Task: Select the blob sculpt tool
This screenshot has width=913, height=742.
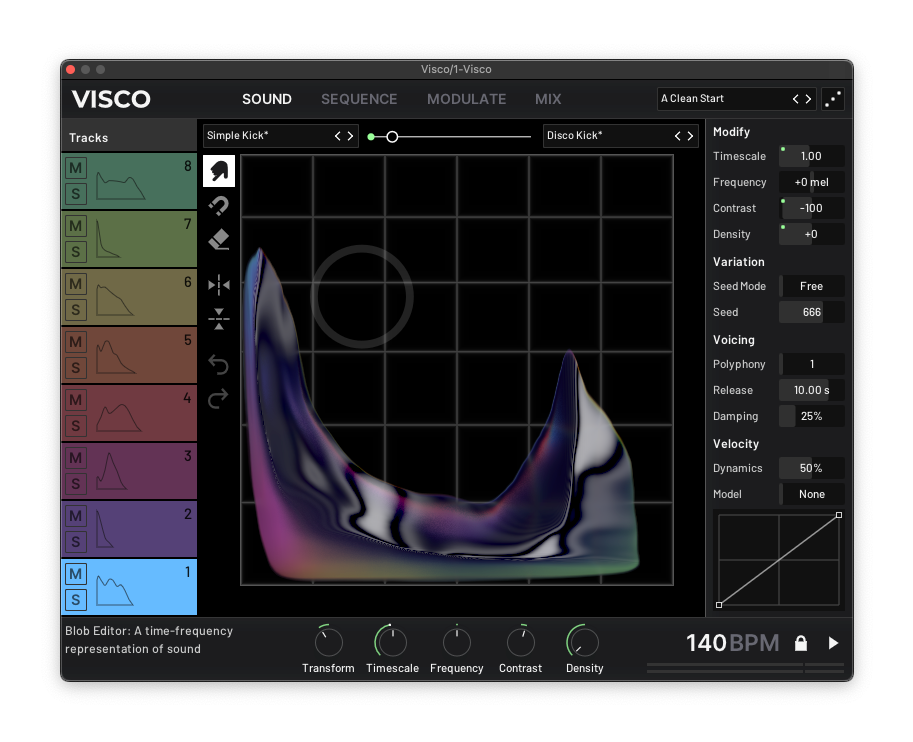Action: (219, 171)
